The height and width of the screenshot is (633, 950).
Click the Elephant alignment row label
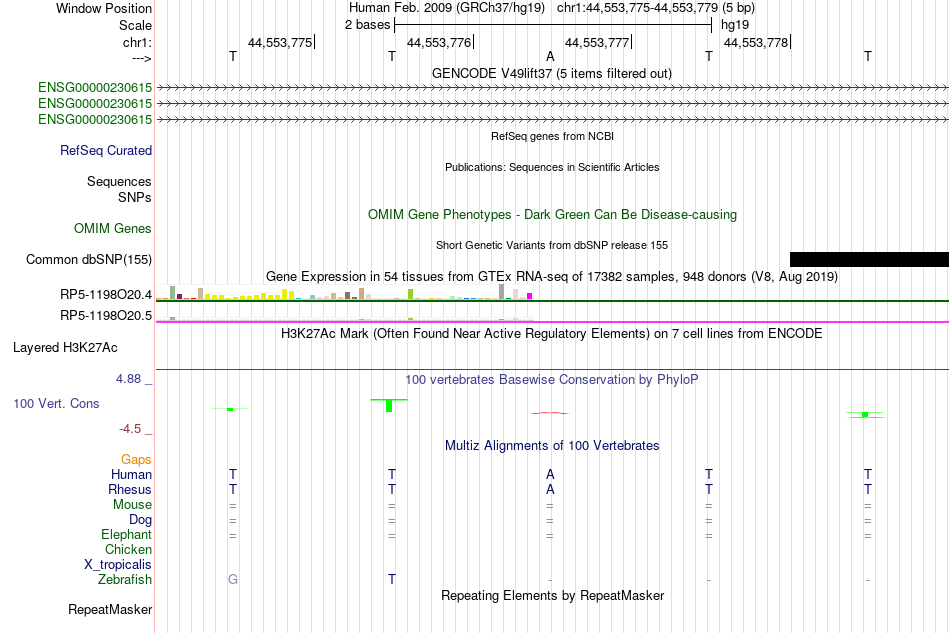point(126,534)
